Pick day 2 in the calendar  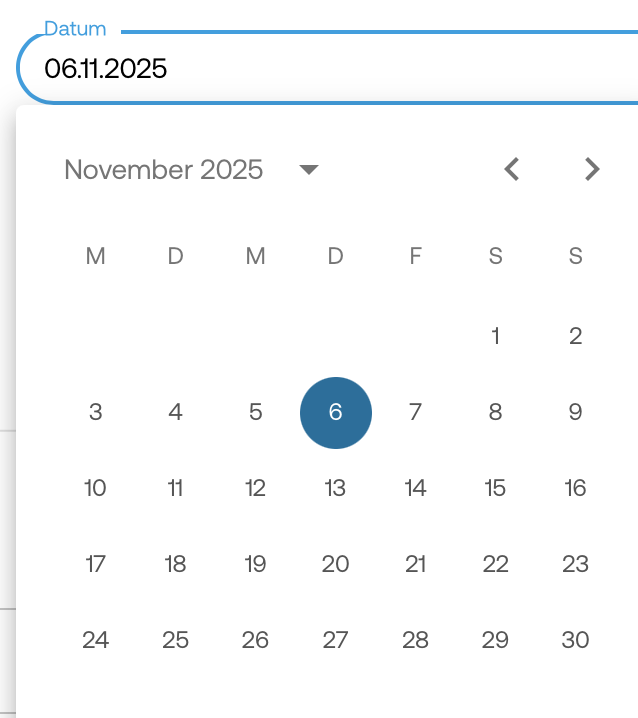click(576, 336)
